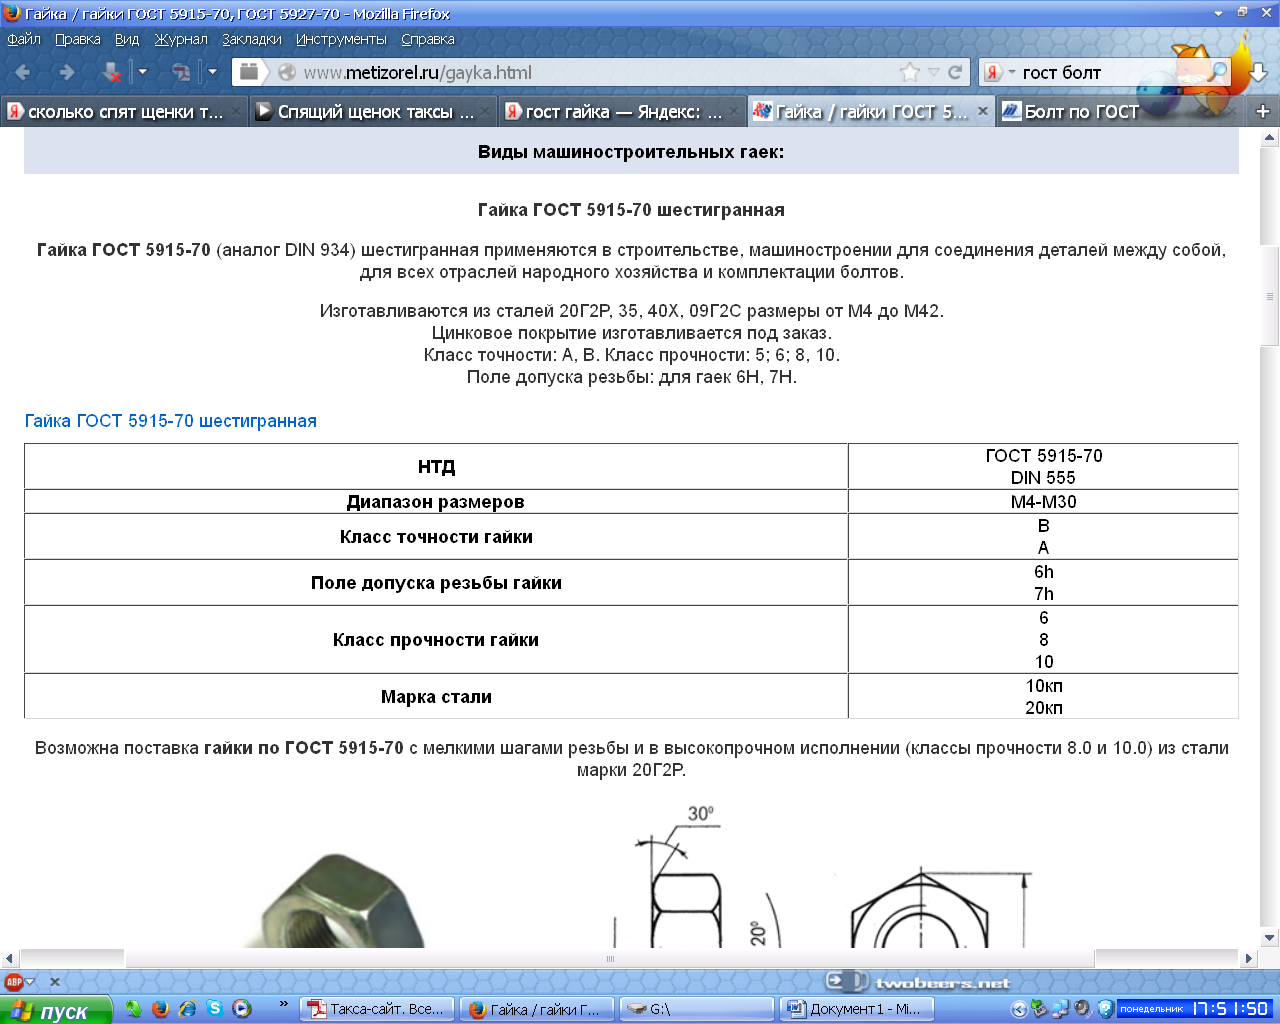Open the URL history dropdown arrow
The width and height of the screenshot is (1280, 1024).
(x=934, y=72)
